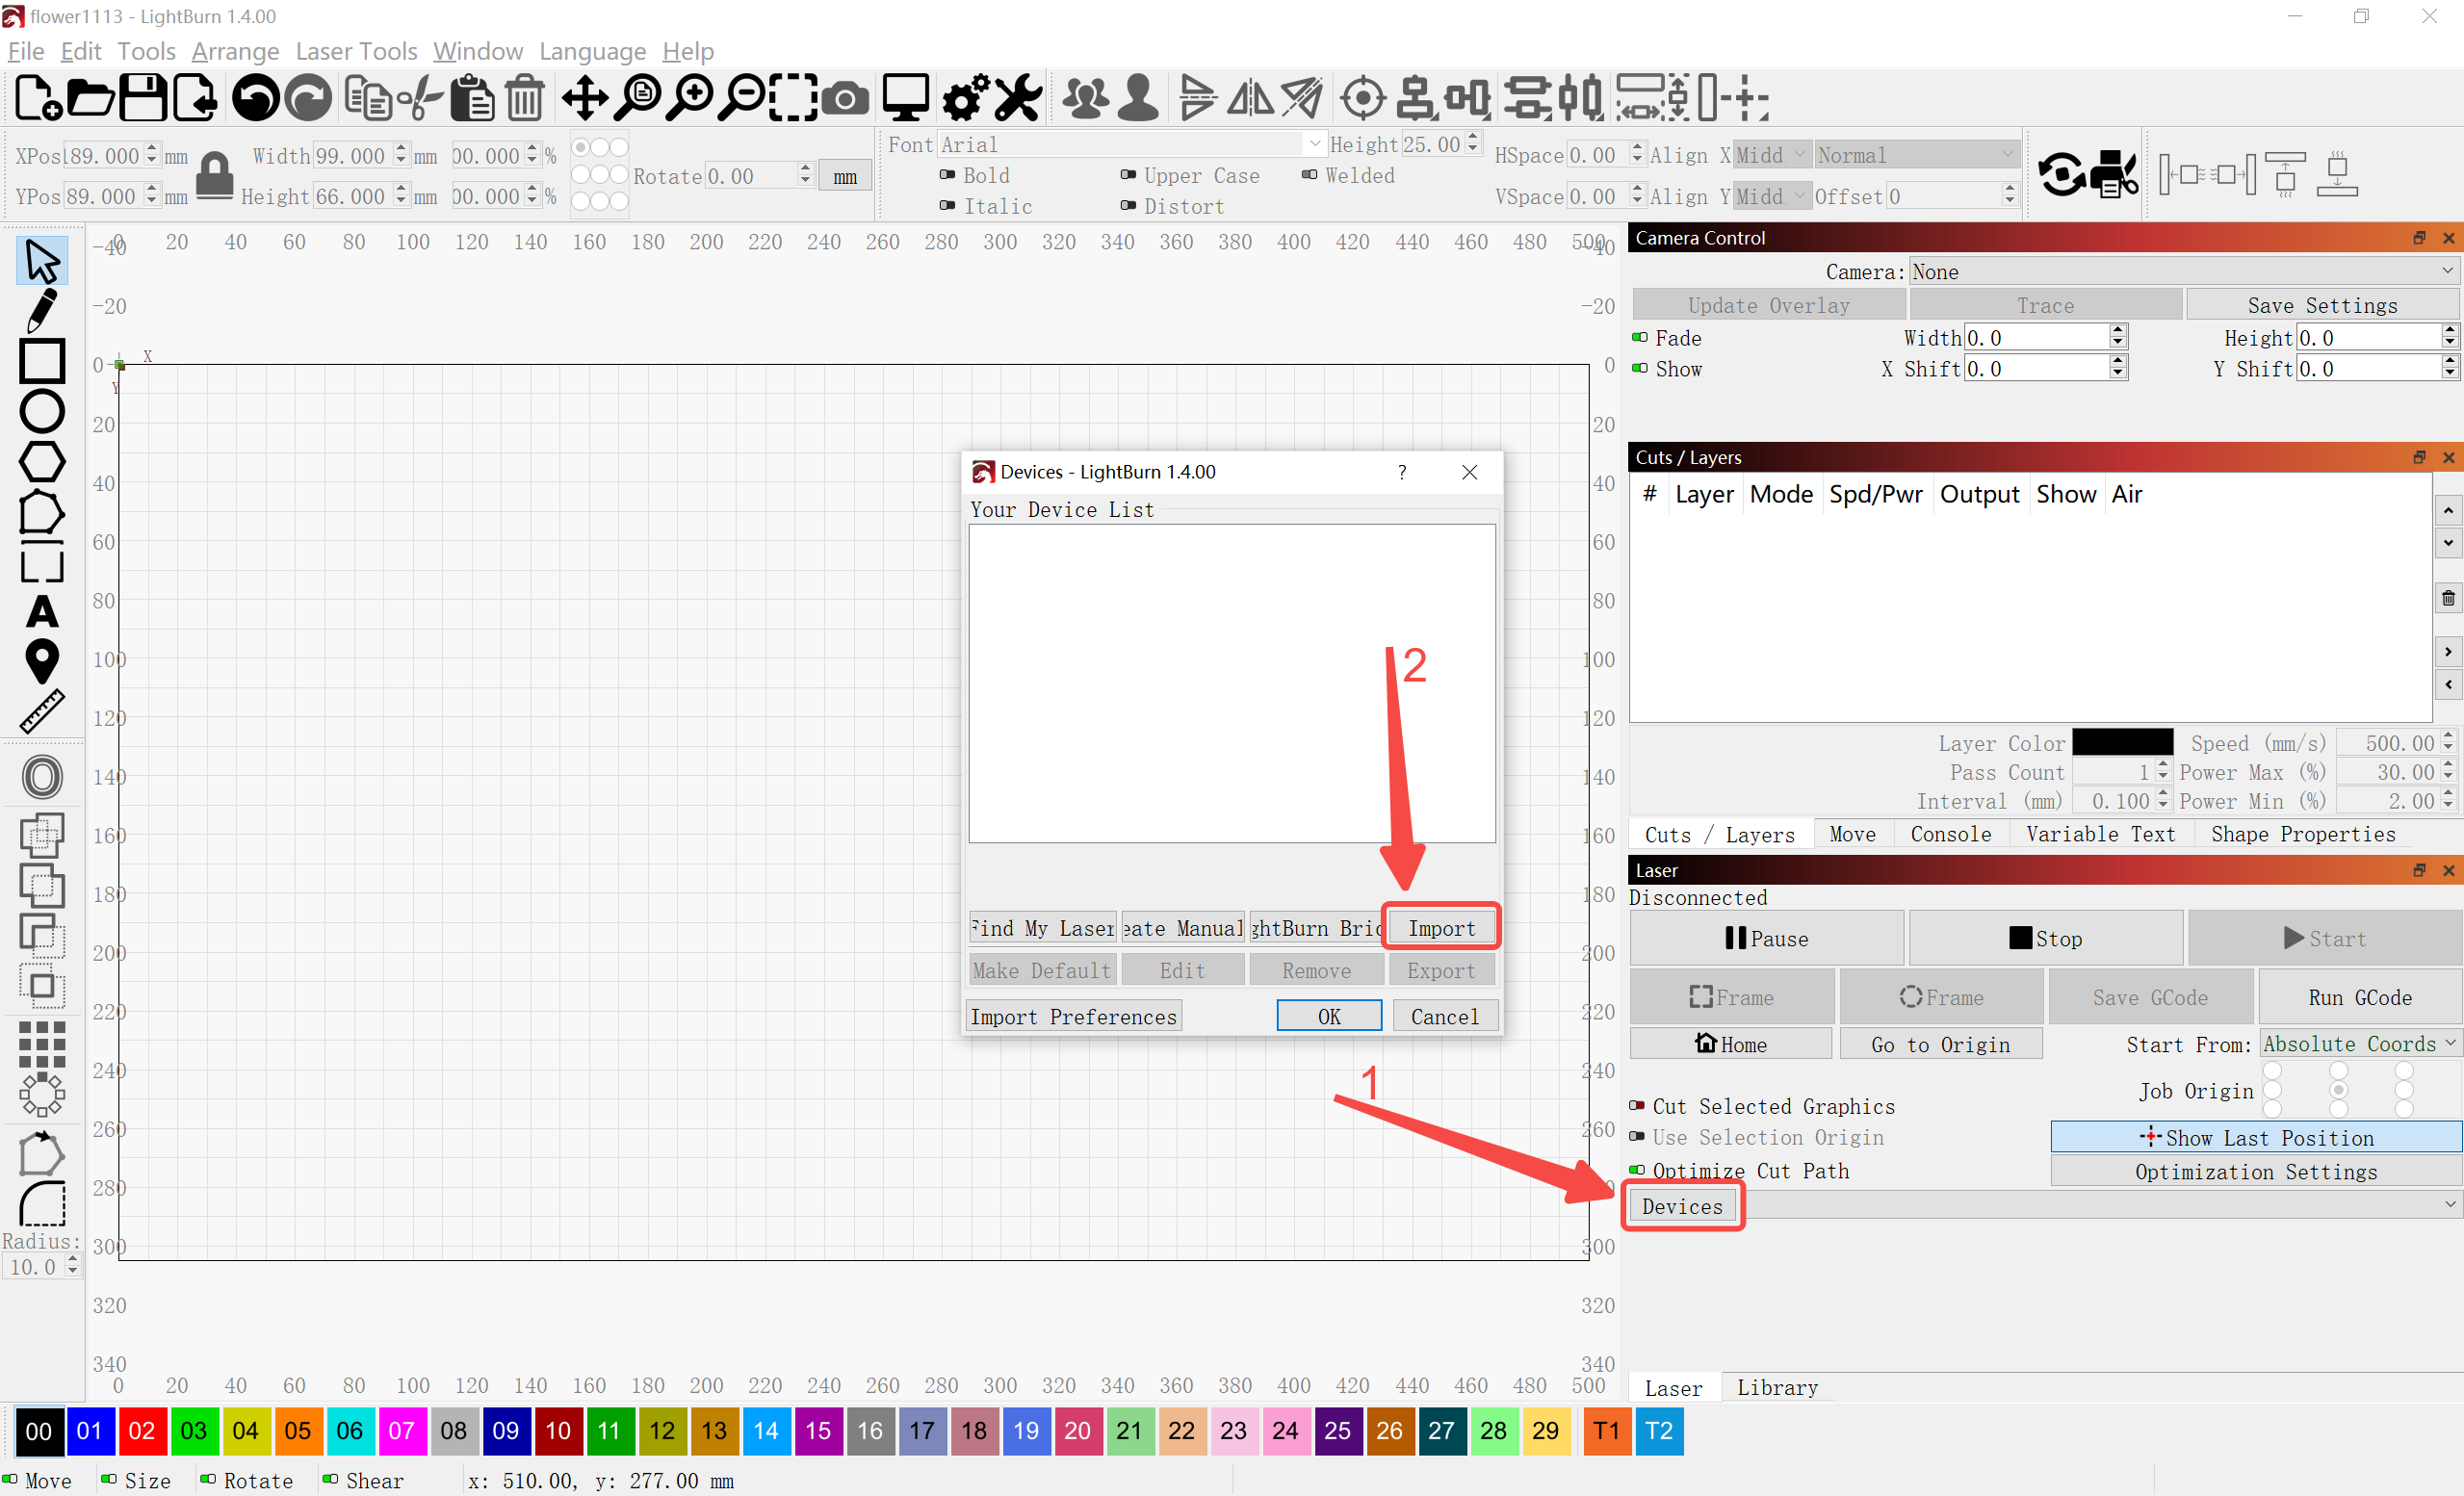2464x1496 pixels.
Task: Select the Draw Lines pencil tool
Action: click(42, 311)
